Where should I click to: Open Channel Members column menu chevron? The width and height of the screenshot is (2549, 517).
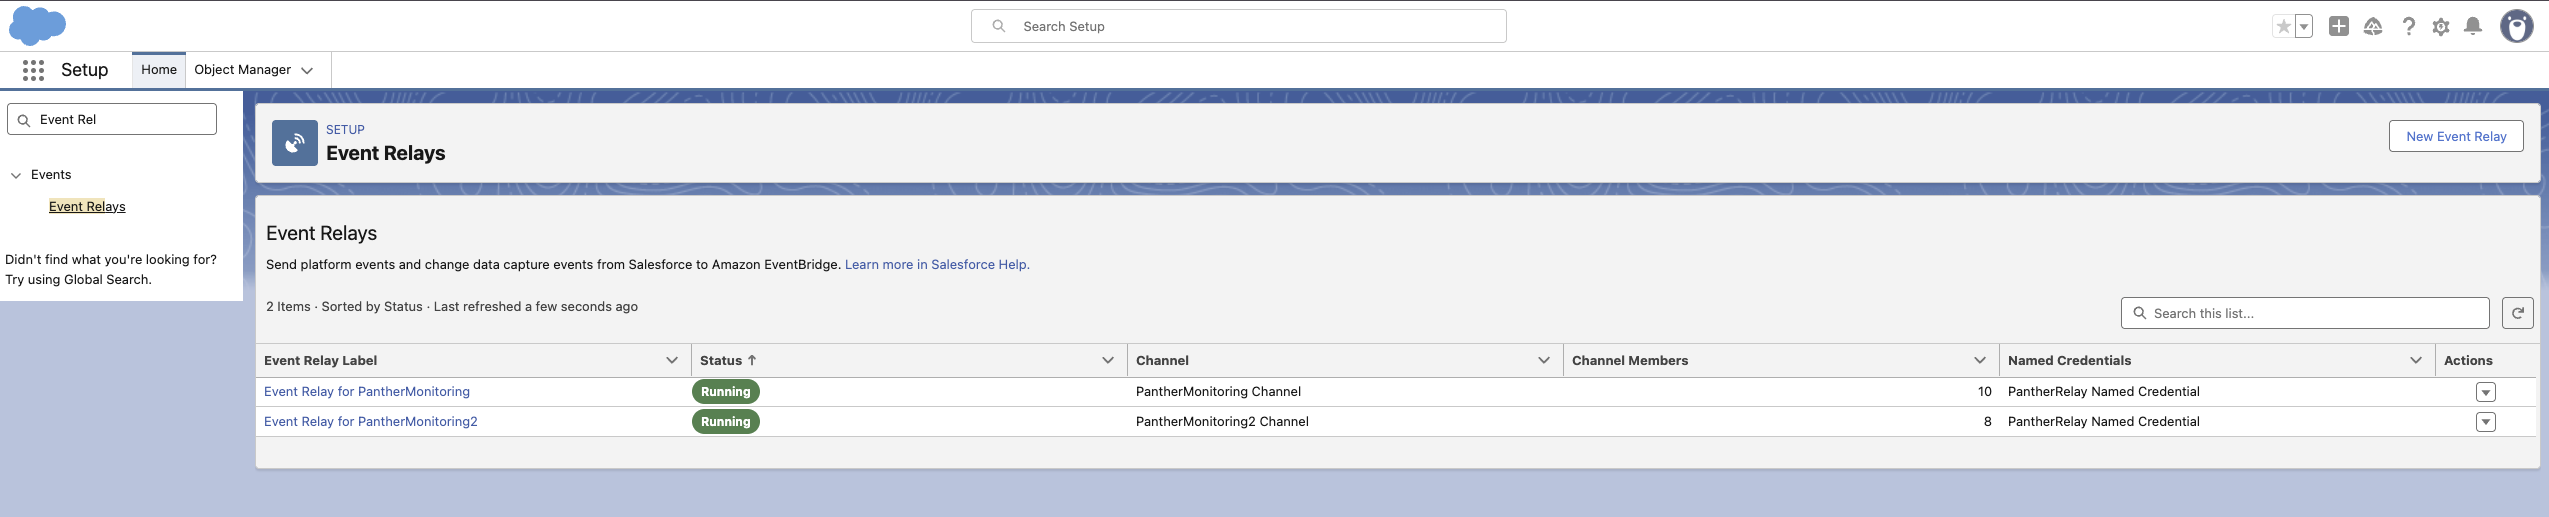click(1980, 361)
